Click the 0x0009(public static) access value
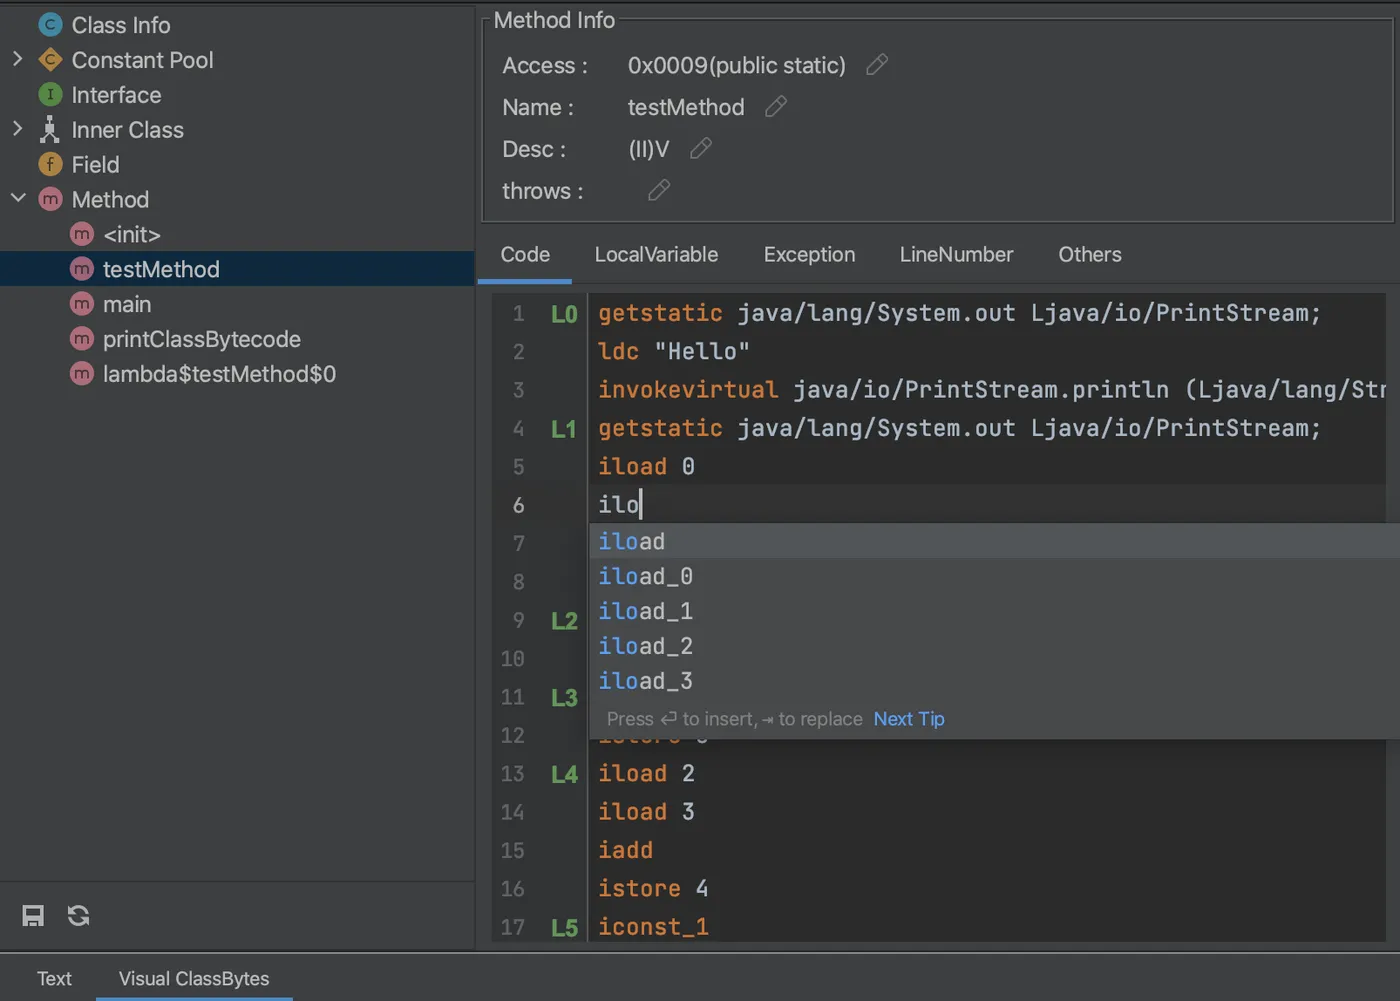The image size is (1400, 1001). pos(737,65)
